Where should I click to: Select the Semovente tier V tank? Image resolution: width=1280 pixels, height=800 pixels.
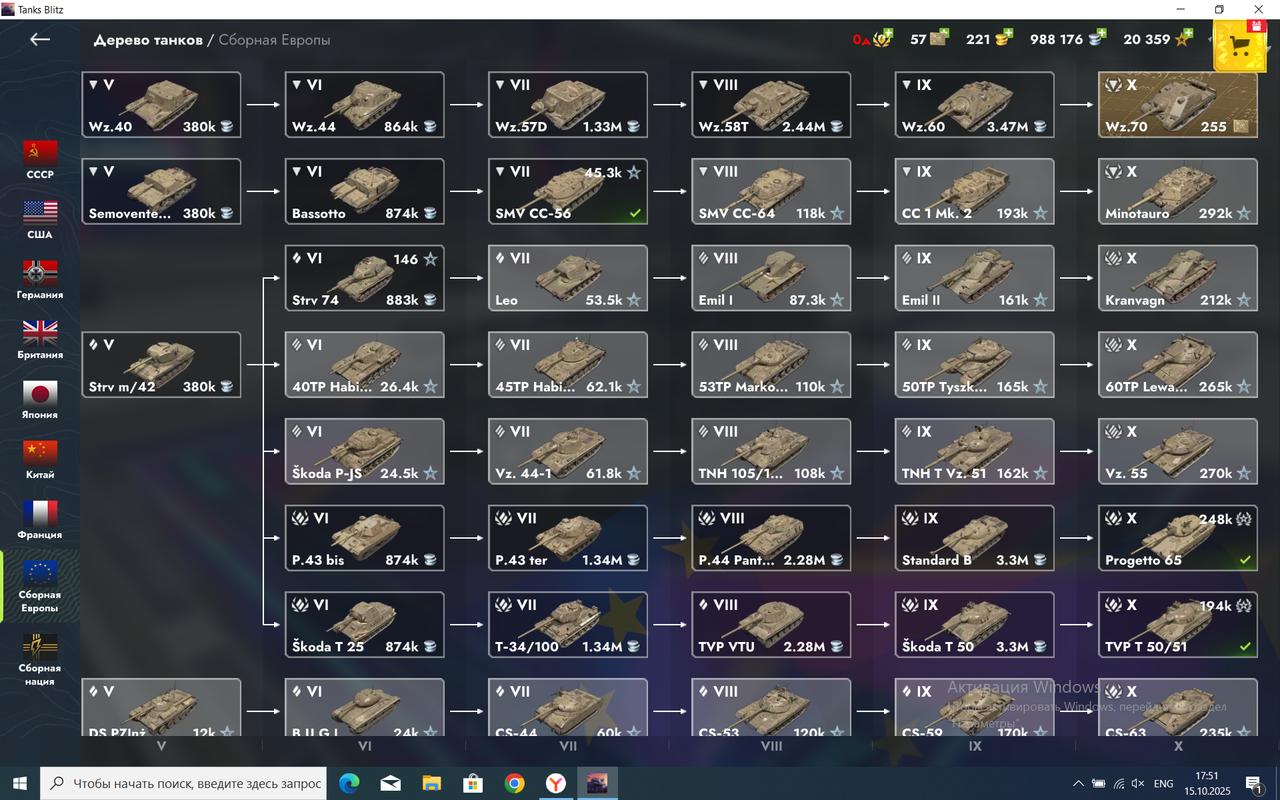(x=161, y=191)
